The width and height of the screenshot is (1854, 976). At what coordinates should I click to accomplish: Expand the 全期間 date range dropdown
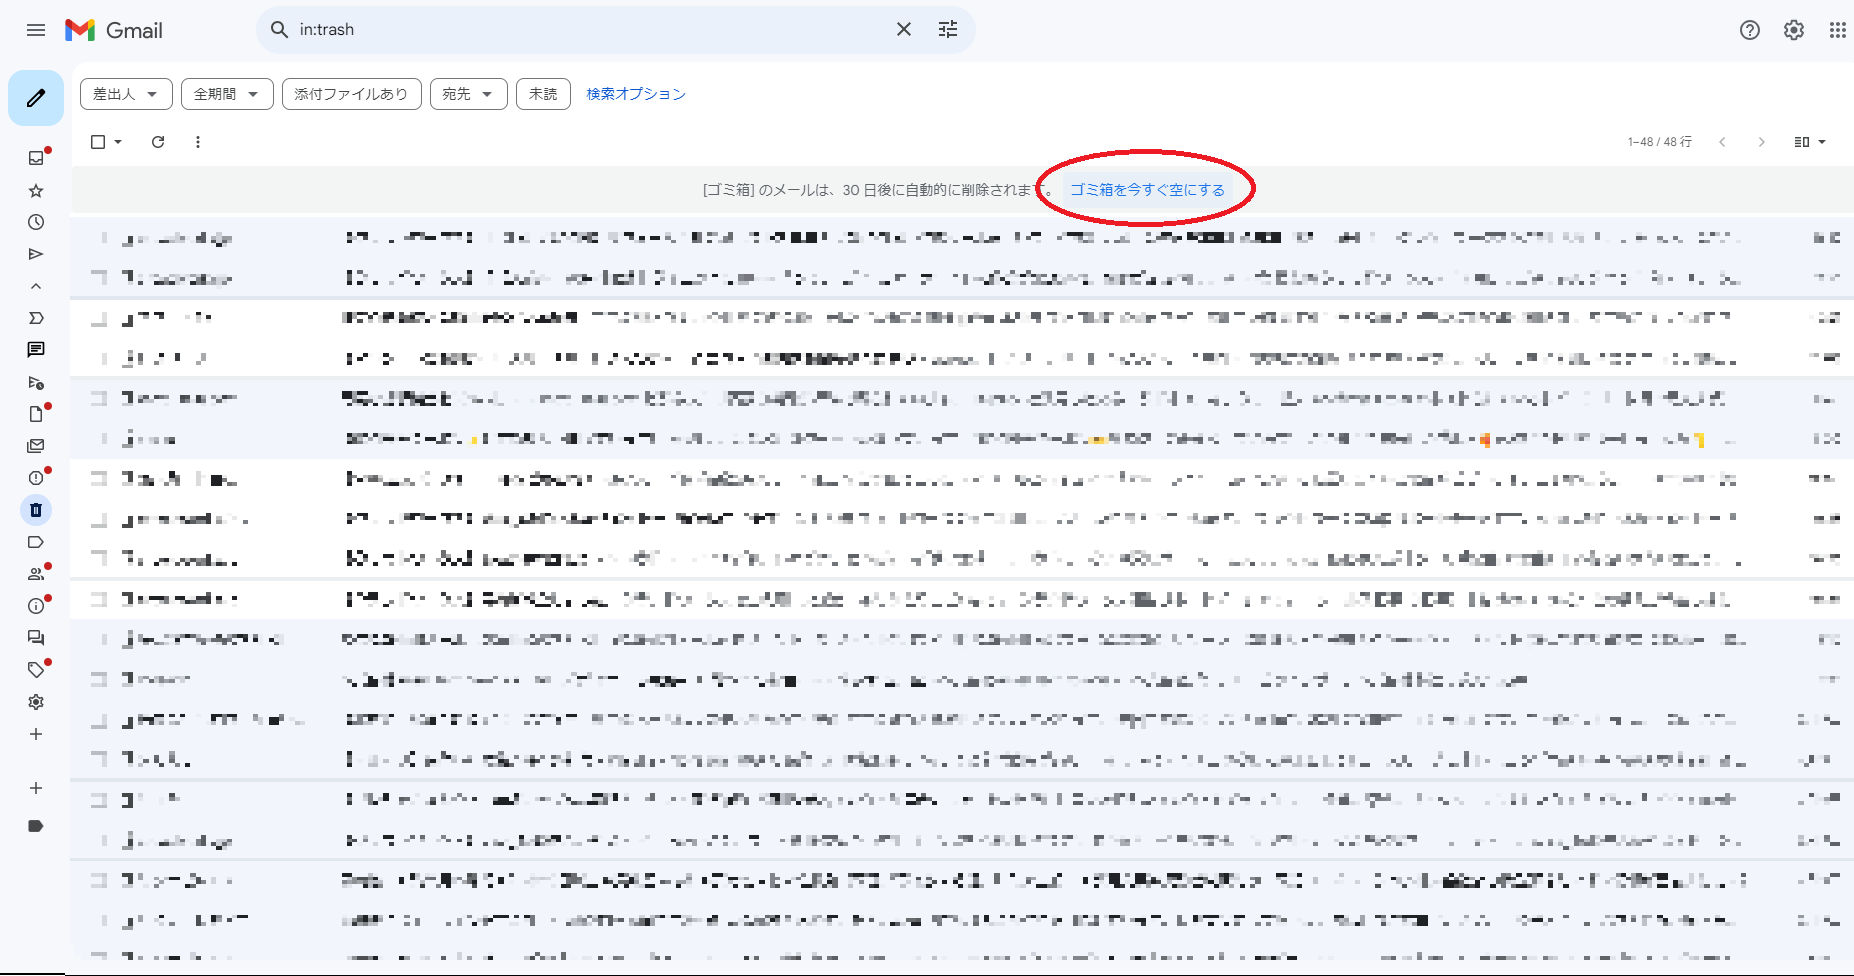point(227,94)
